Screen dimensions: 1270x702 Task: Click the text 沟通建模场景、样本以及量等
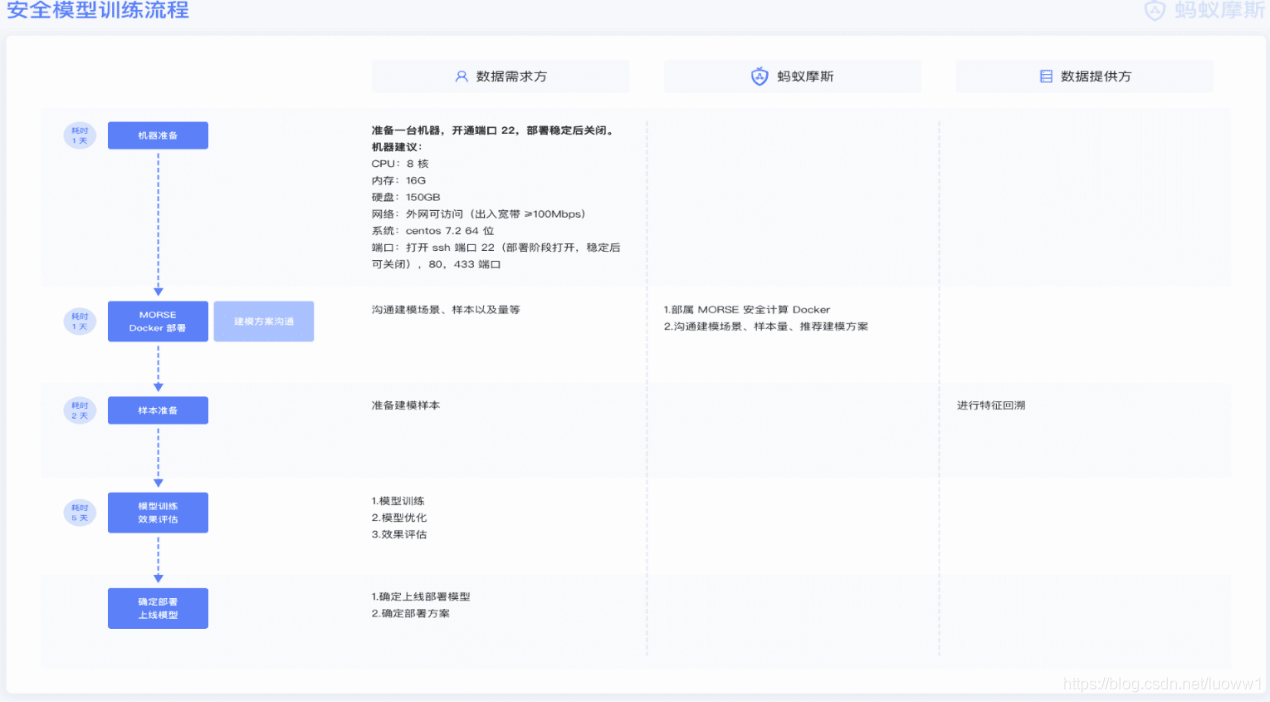click(446, 310)
